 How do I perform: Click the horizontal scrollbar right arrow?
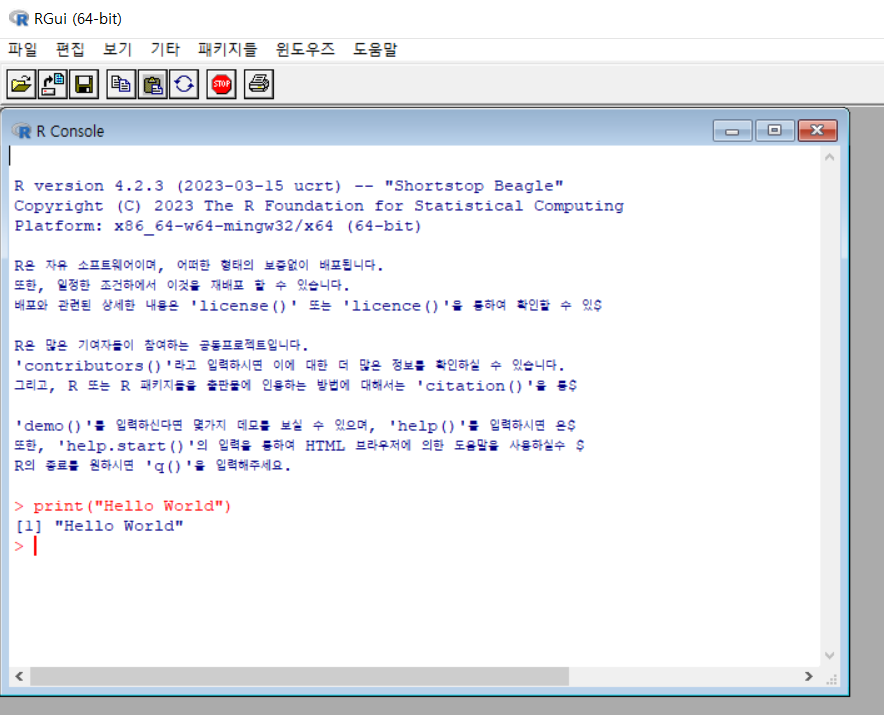click(809, 676)
